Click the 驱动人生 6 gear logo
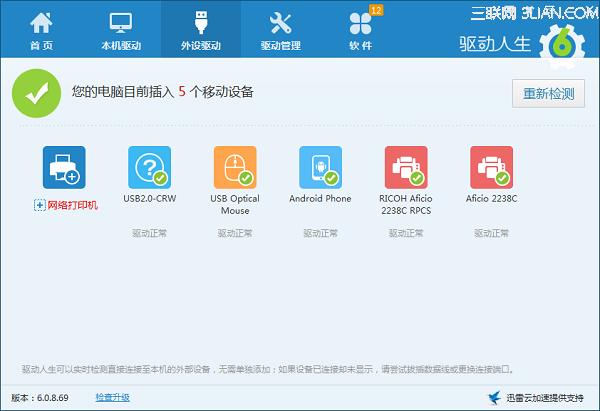The image size is (600, 411). 562,46
